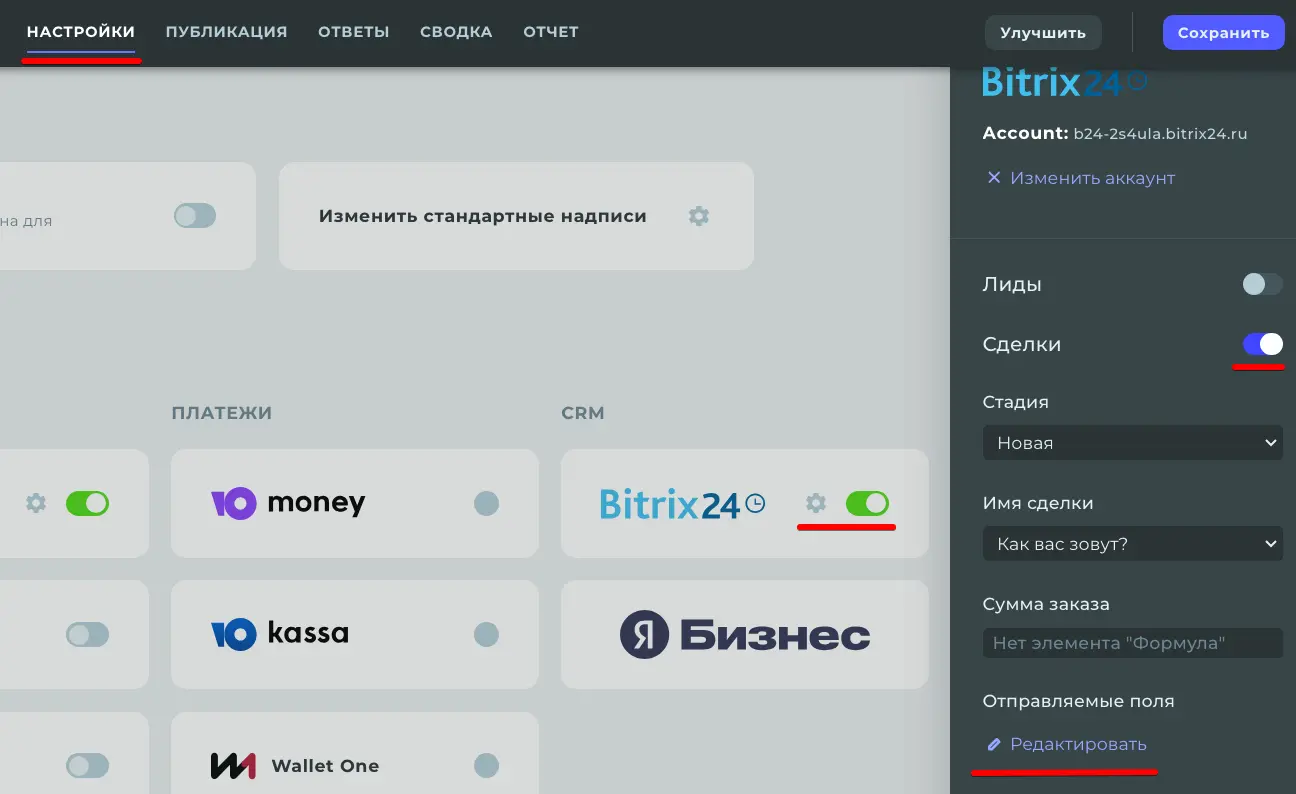Turn off the Сделки toggle

(1262, 344)
